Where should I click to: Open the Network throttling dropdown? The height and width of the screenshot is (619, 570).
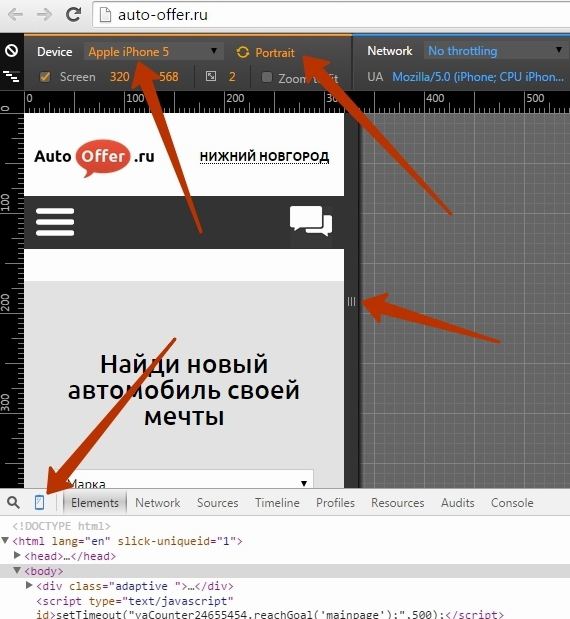tap(495, 51)
